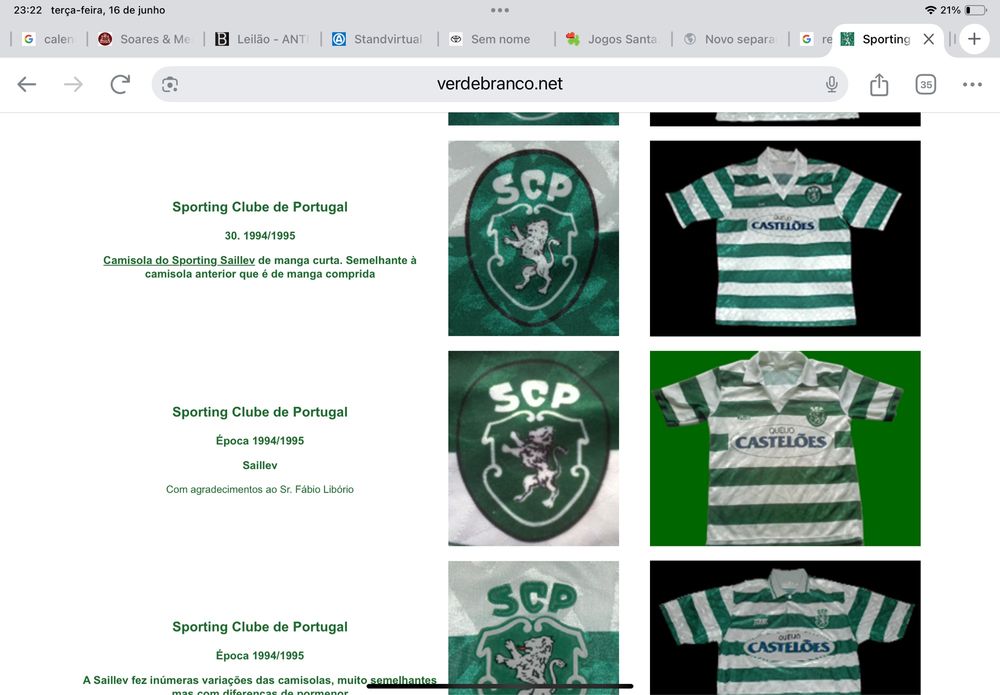This screenshot has height=695, width=1000.
Task: Click the Jogos Santa clover favicon
Action: click(x=573, y=39)
